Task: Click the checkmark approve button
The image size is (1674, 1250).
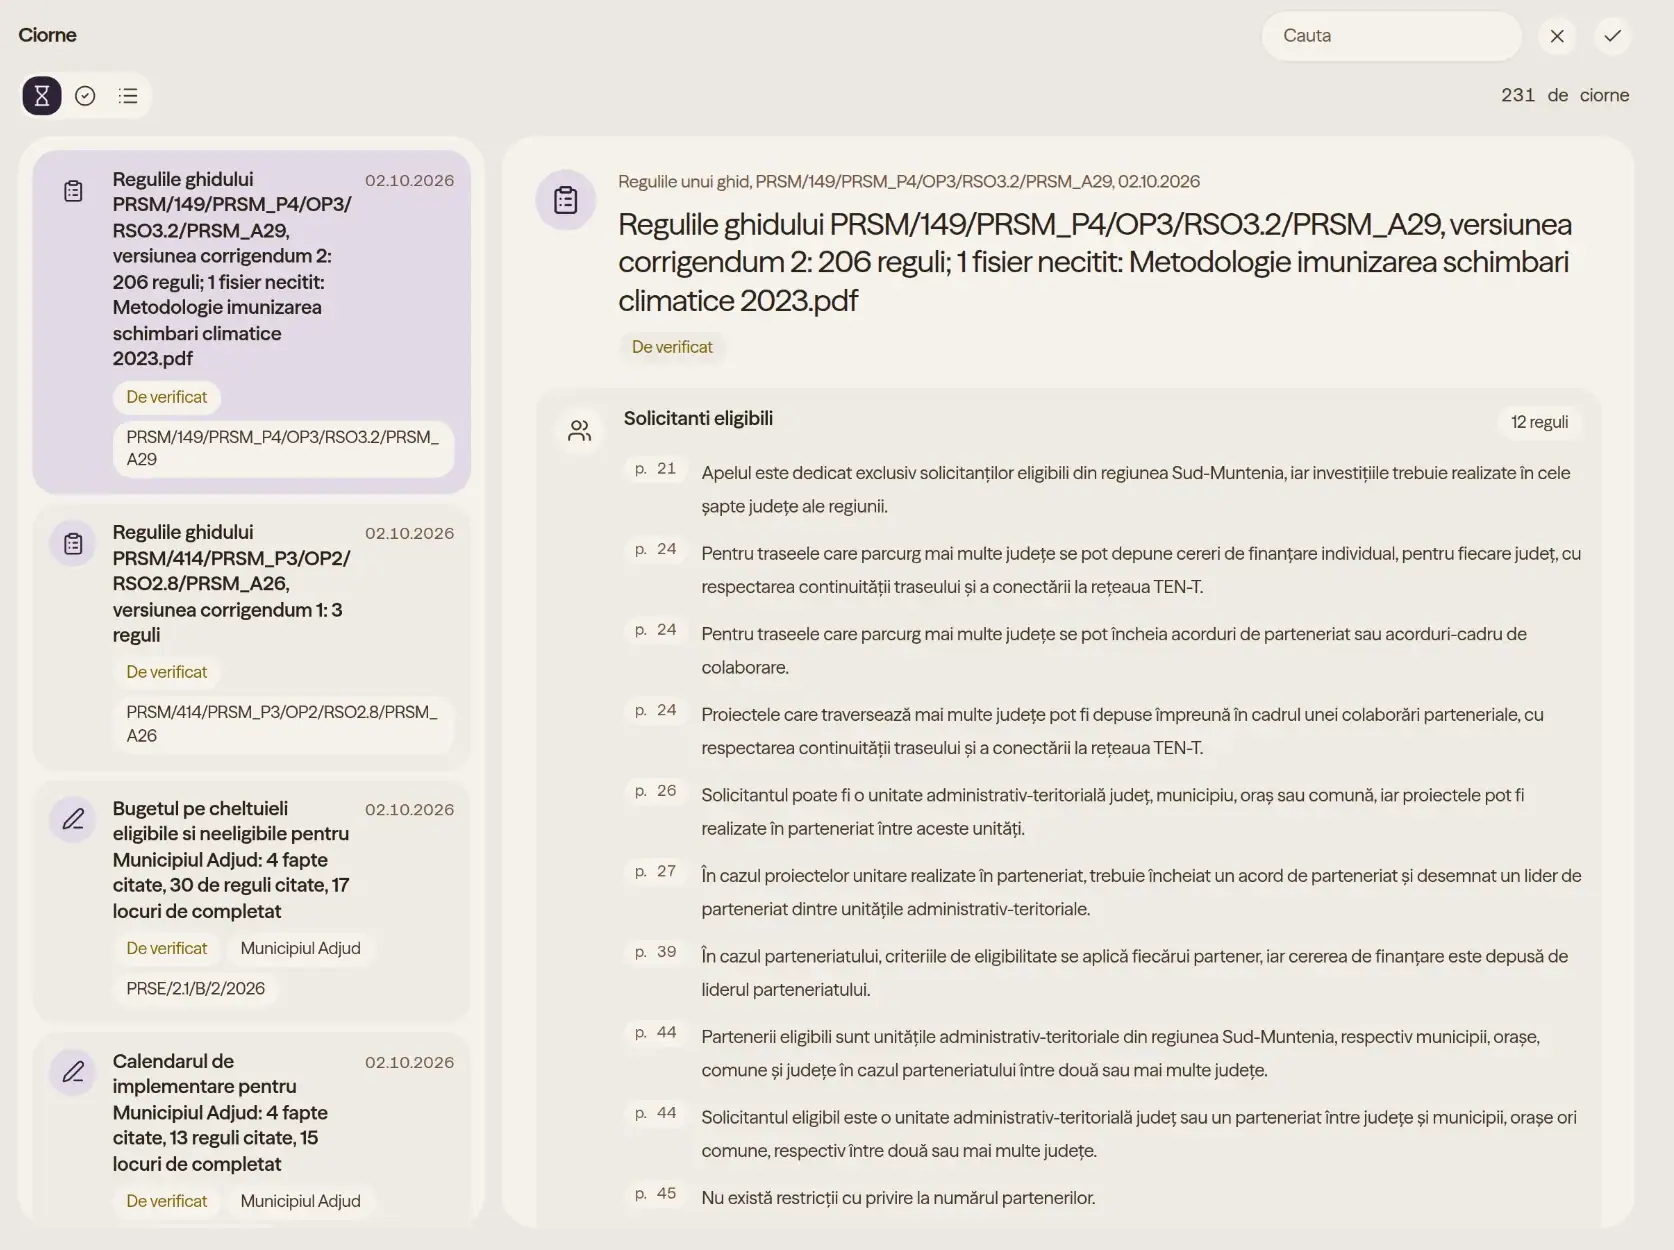Action: click(x=1612, y=36)
